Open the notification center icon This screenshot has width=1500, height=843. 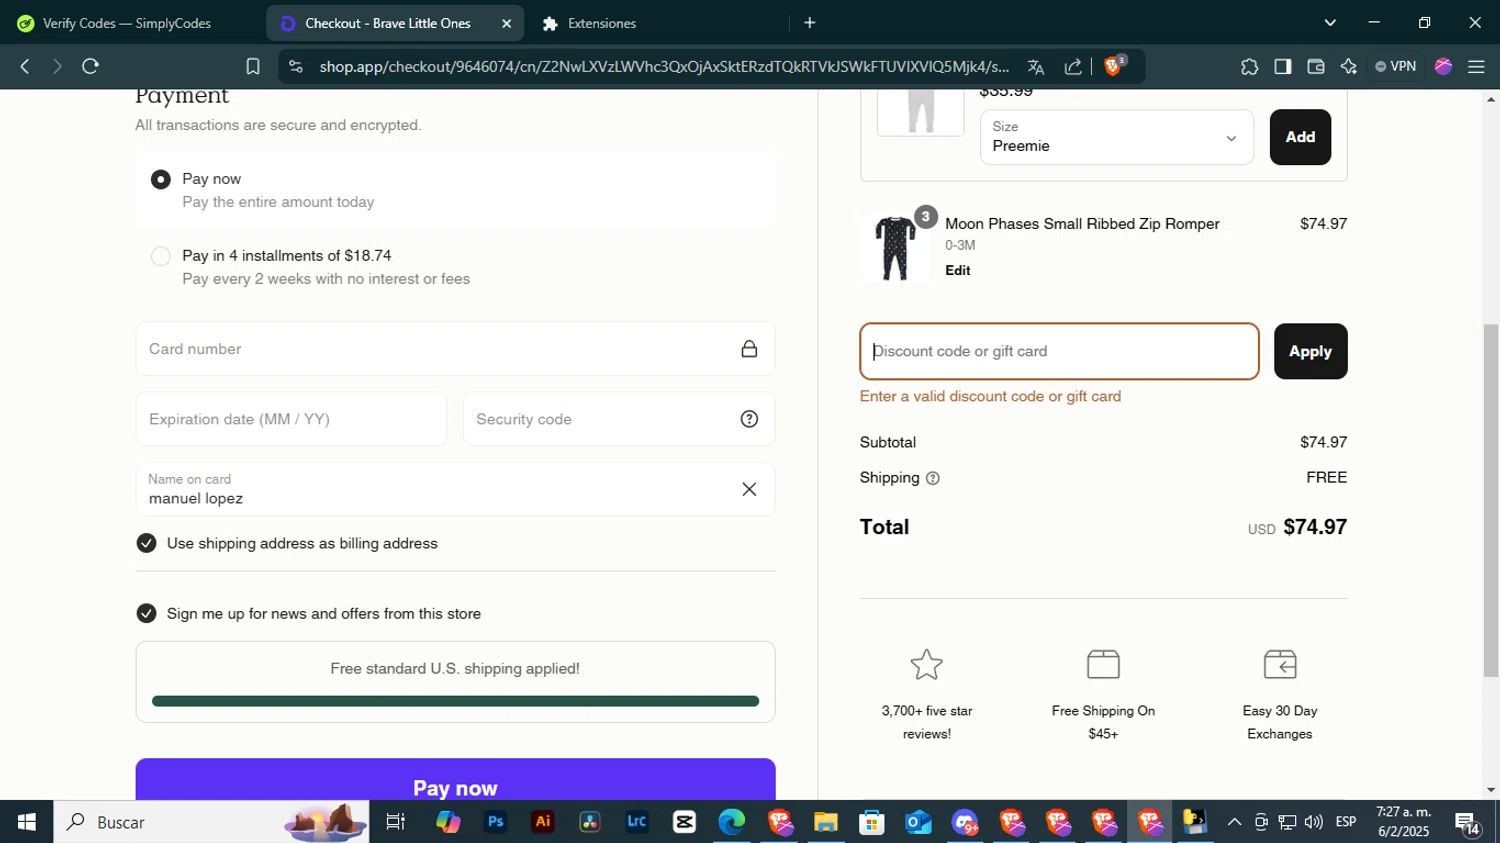(x=1468, y=823)
